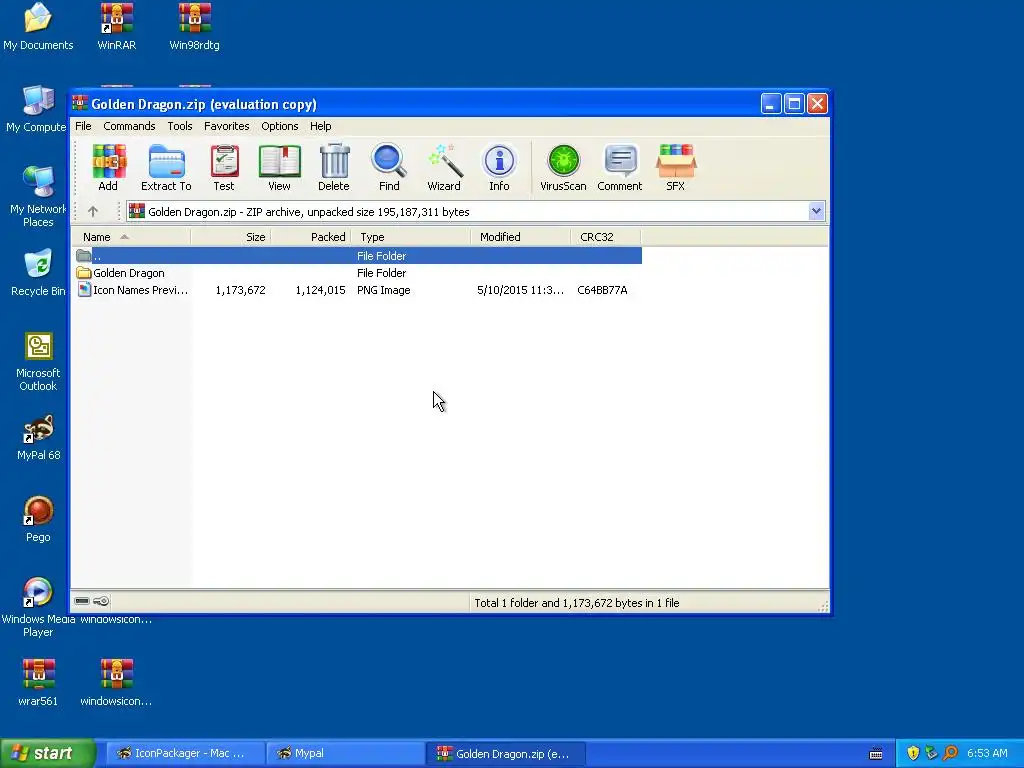Image resolution: width=1024 pixels, height=768 pixels.
Task: Sort by the Modified column header
Action: [520, 237]
